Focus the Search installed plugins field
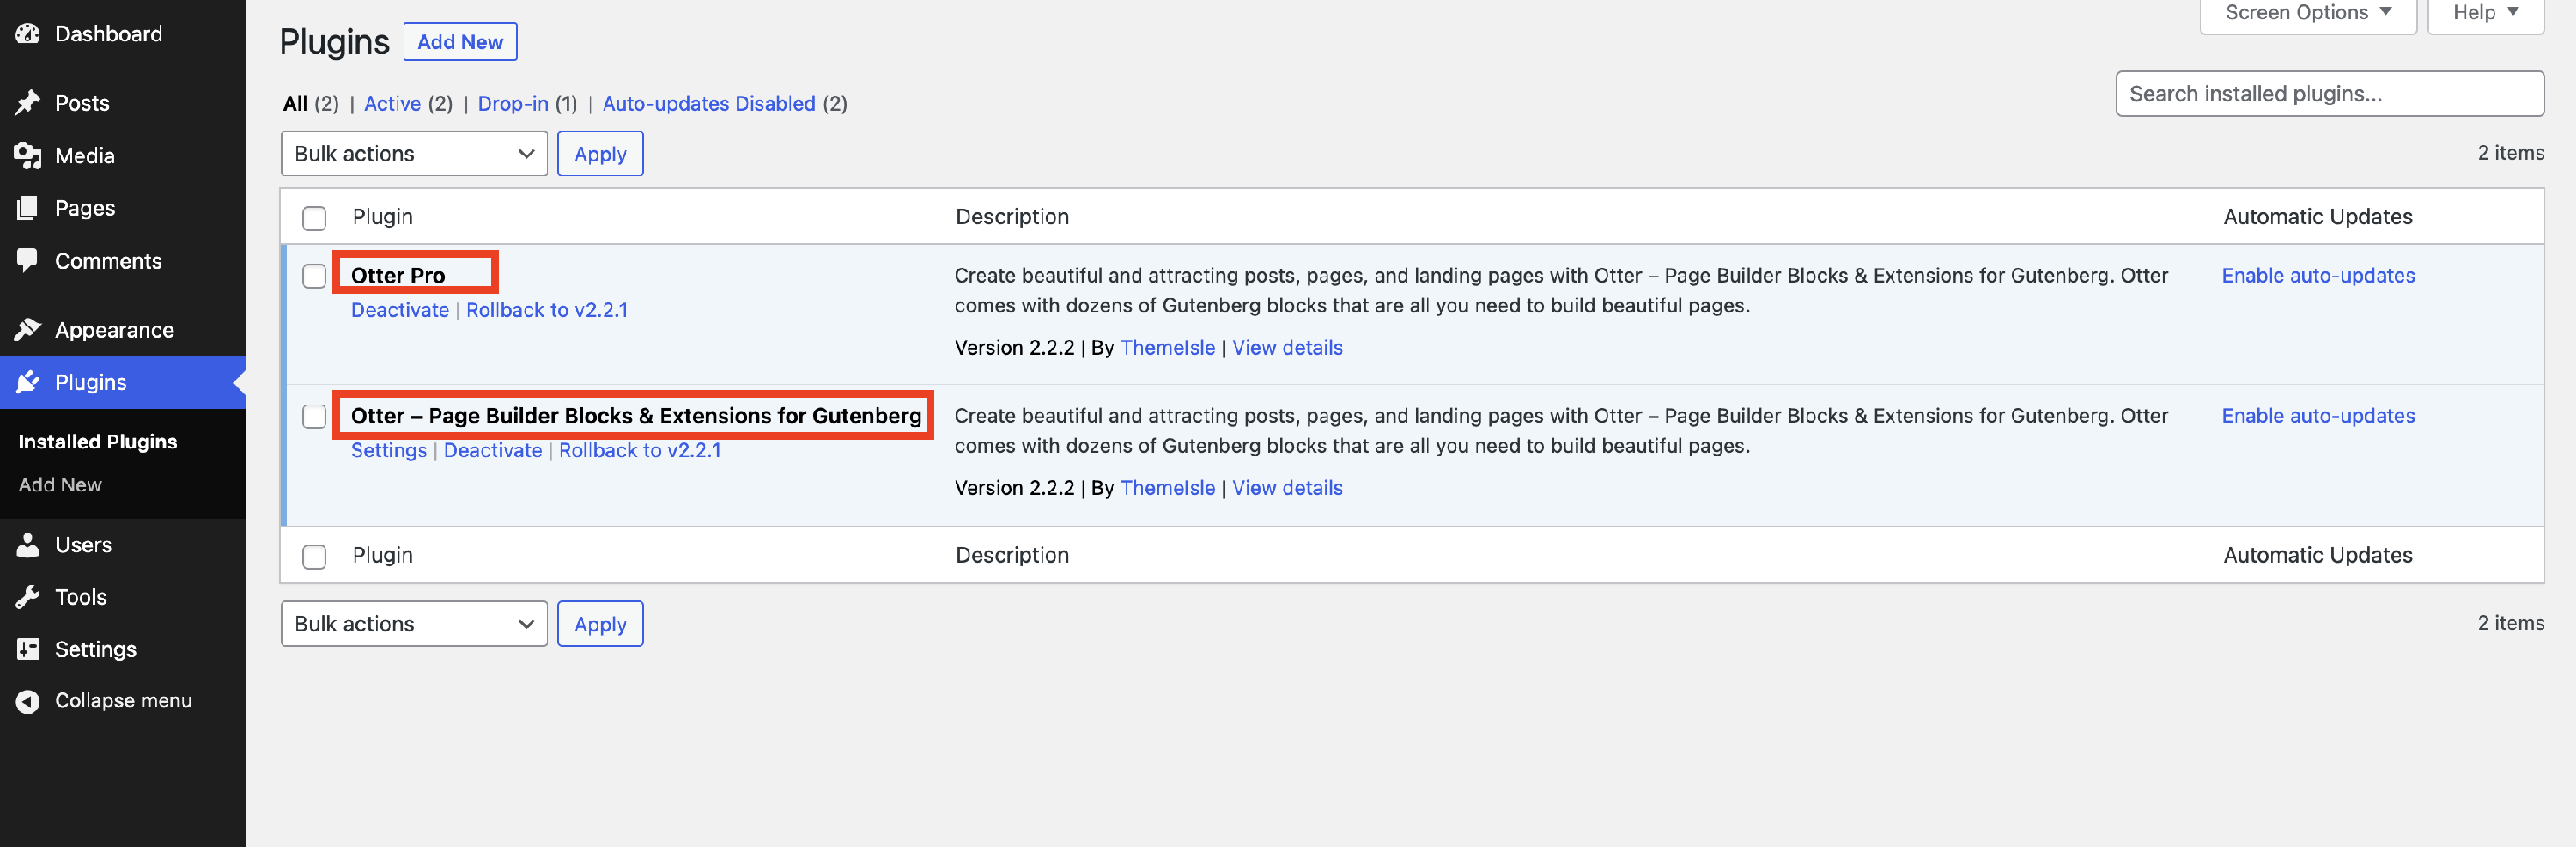The image size is (2576, 847). (2328, 94)
